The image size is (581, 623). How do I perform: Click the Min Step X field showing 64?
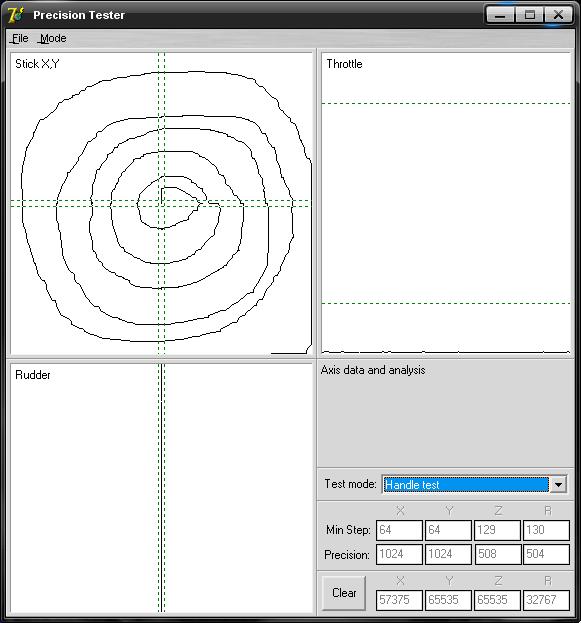[399, 530]
